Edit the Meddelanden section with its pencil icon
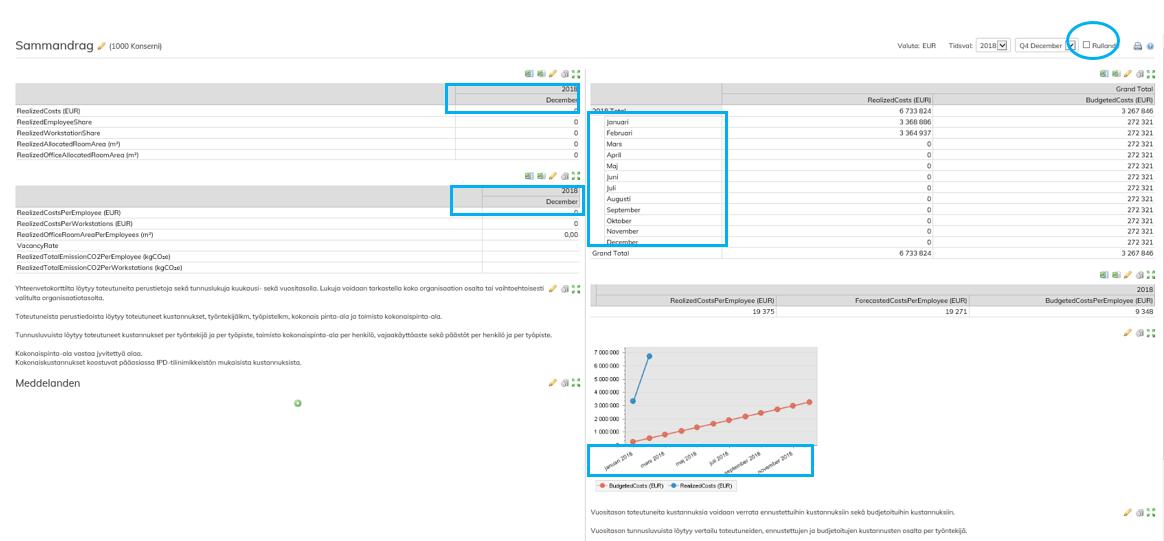 553,383
